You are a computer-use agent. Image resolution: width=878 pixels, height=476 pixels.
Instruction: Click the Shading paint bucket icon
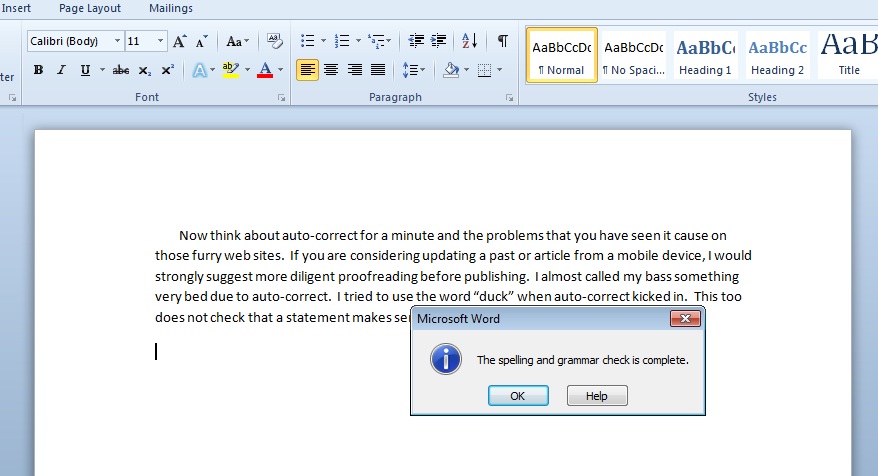coord(451,70)
